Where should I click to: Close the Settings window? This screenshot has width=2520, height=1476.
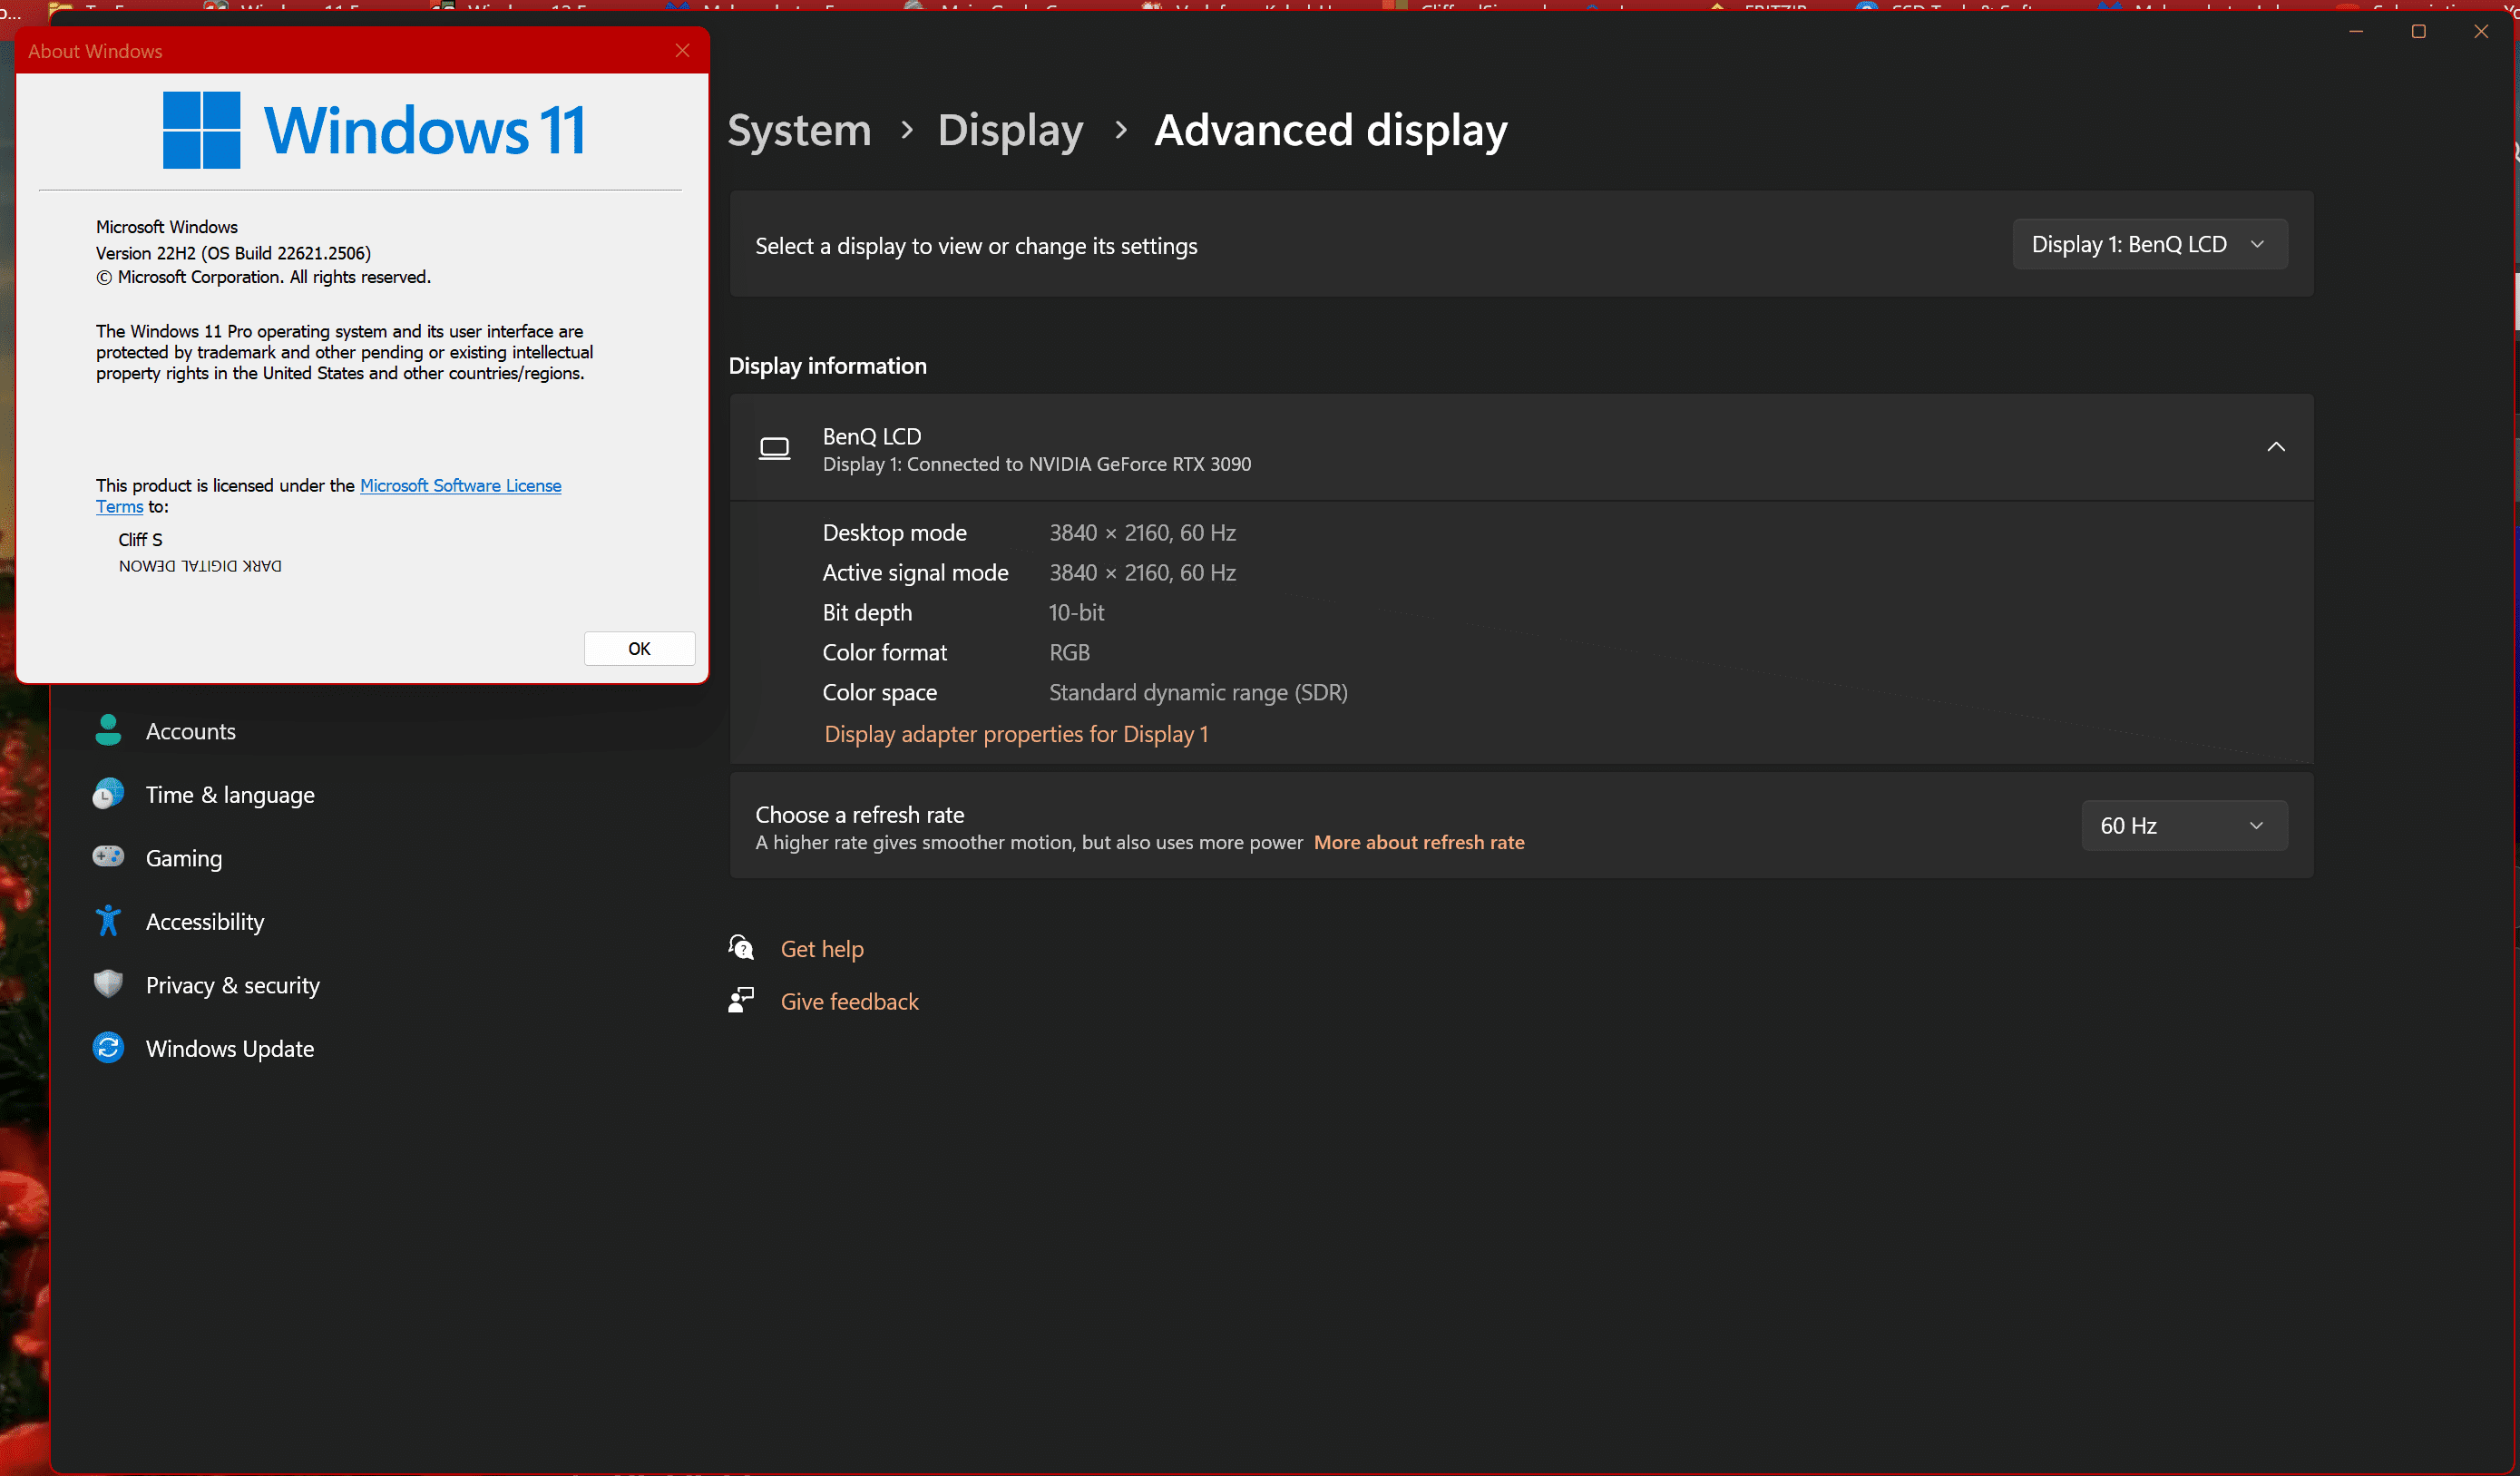[x=2481, y=31]
